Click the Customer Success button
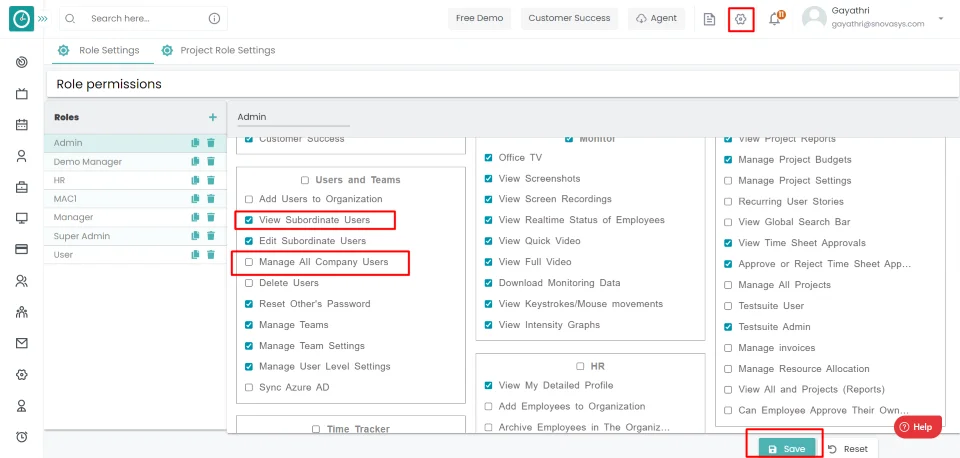The height and width of the screenshot is (458, 960). pos(569,18)
